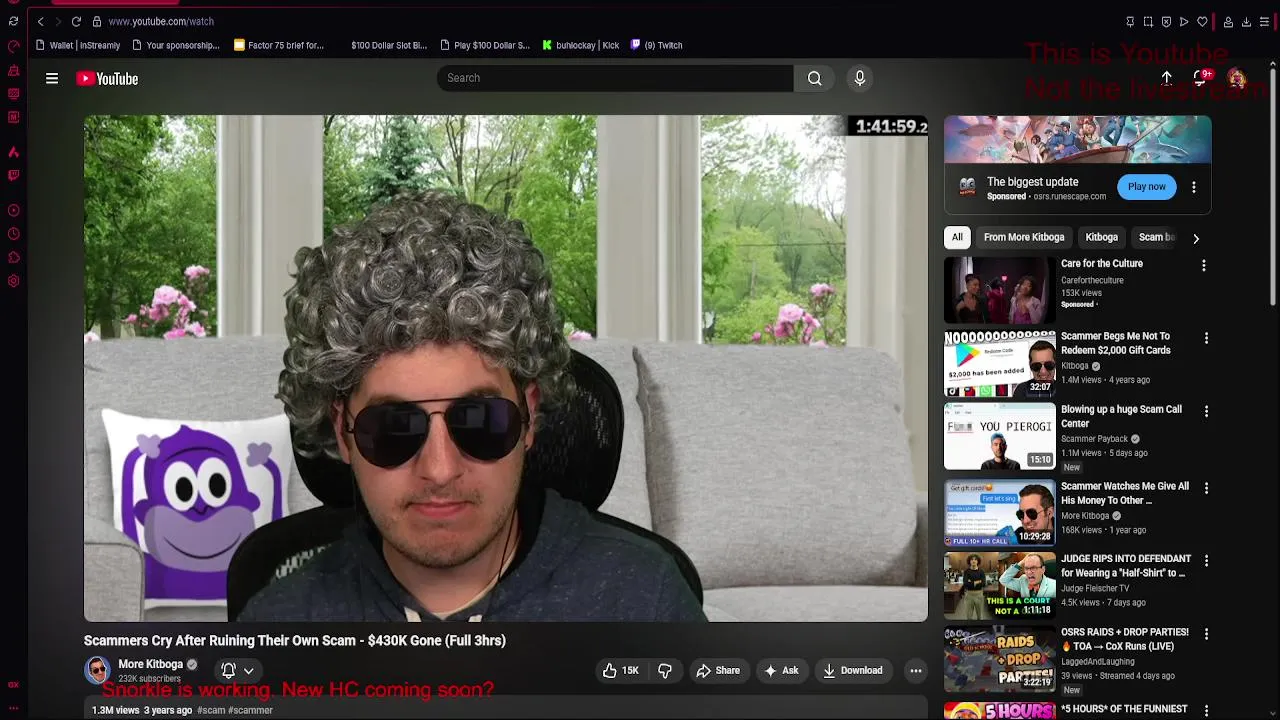Image resolution: width=1280 pixels, height=720 pixels.
Task: Click the main video player
Action: click(506, 368)
